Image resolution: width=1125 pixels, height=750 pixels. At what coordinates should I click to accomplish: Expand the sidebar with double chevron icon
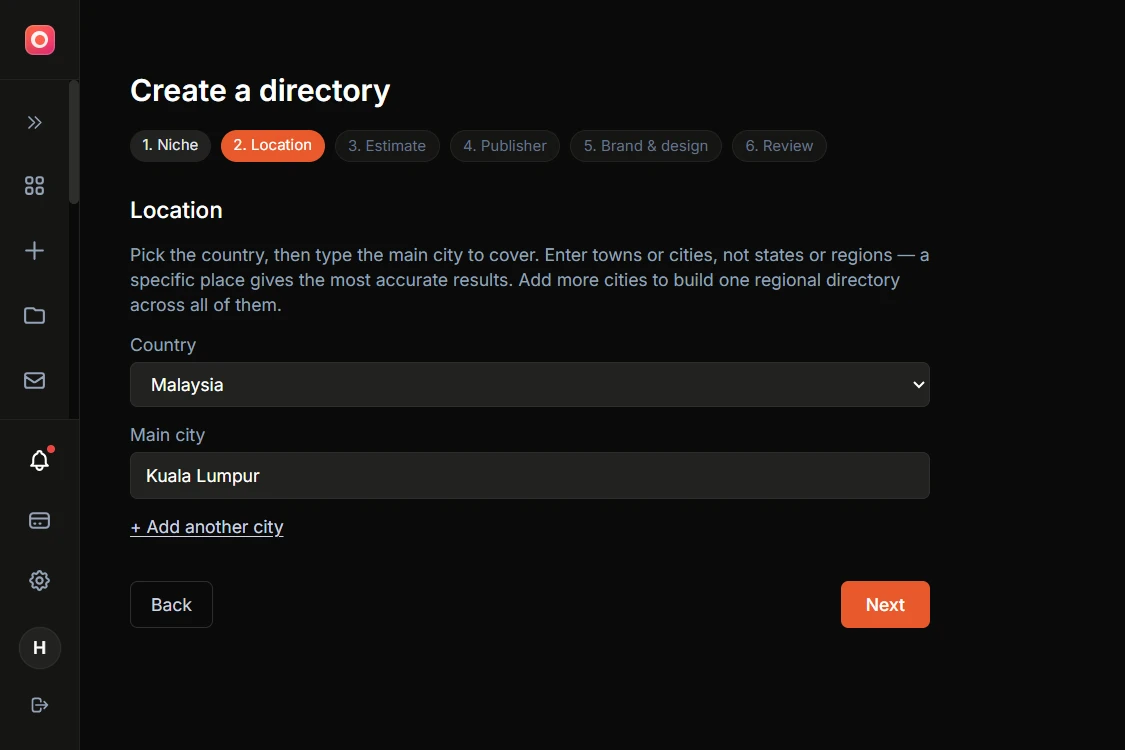(x=34, y=123)
